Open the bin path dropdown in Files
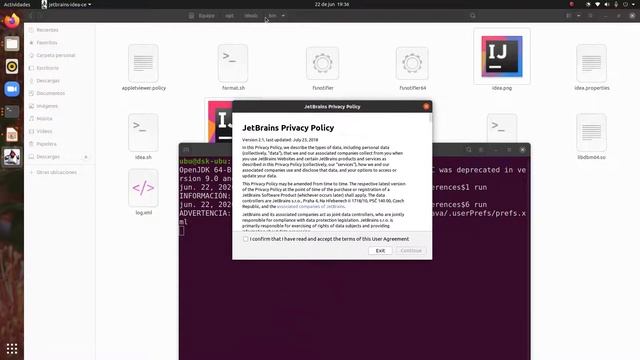 pyautogui.click(x=283, y=16)
